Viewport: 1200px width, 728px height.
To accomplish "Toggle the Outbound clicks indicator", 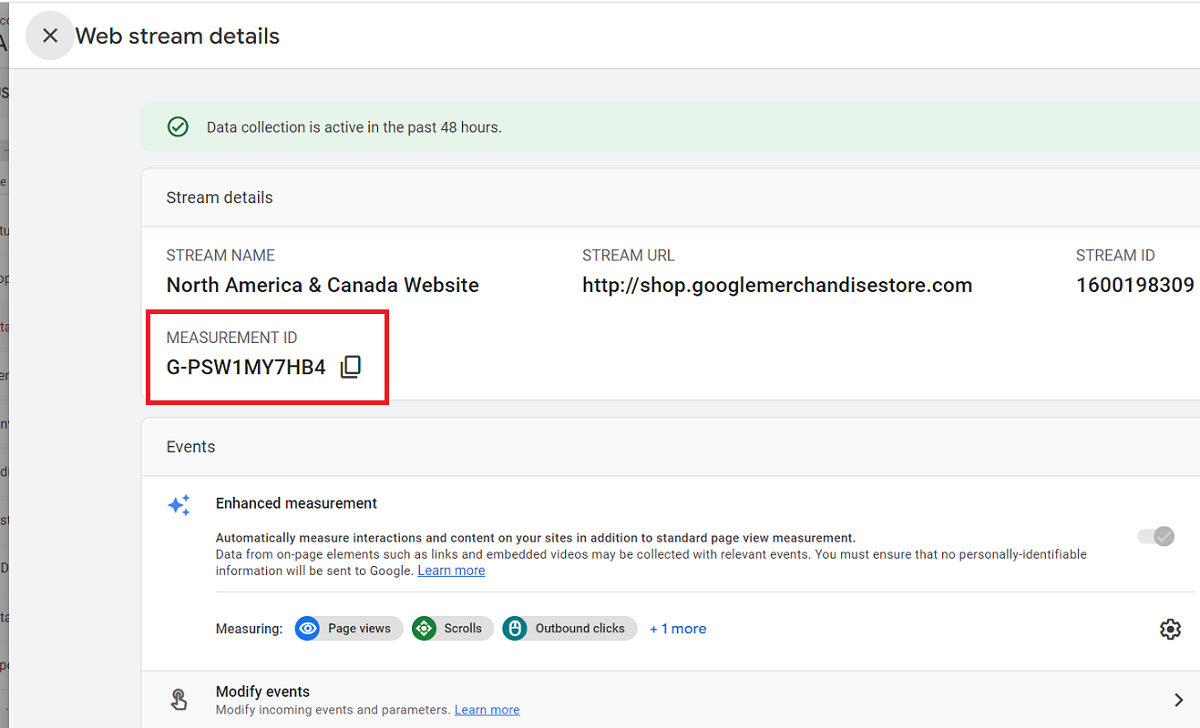I will (515, 629).
